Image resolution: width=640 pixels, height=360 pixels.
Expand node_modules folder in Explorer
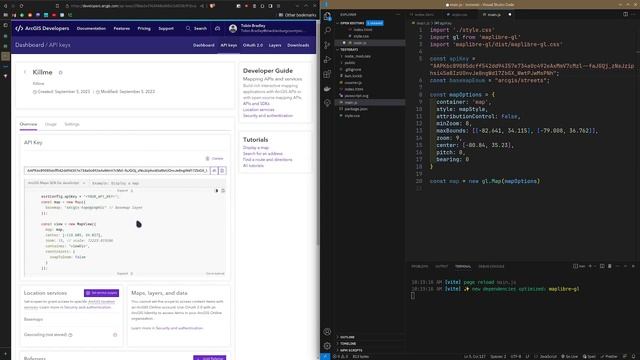pyautogui.click(x=356, y=56)
